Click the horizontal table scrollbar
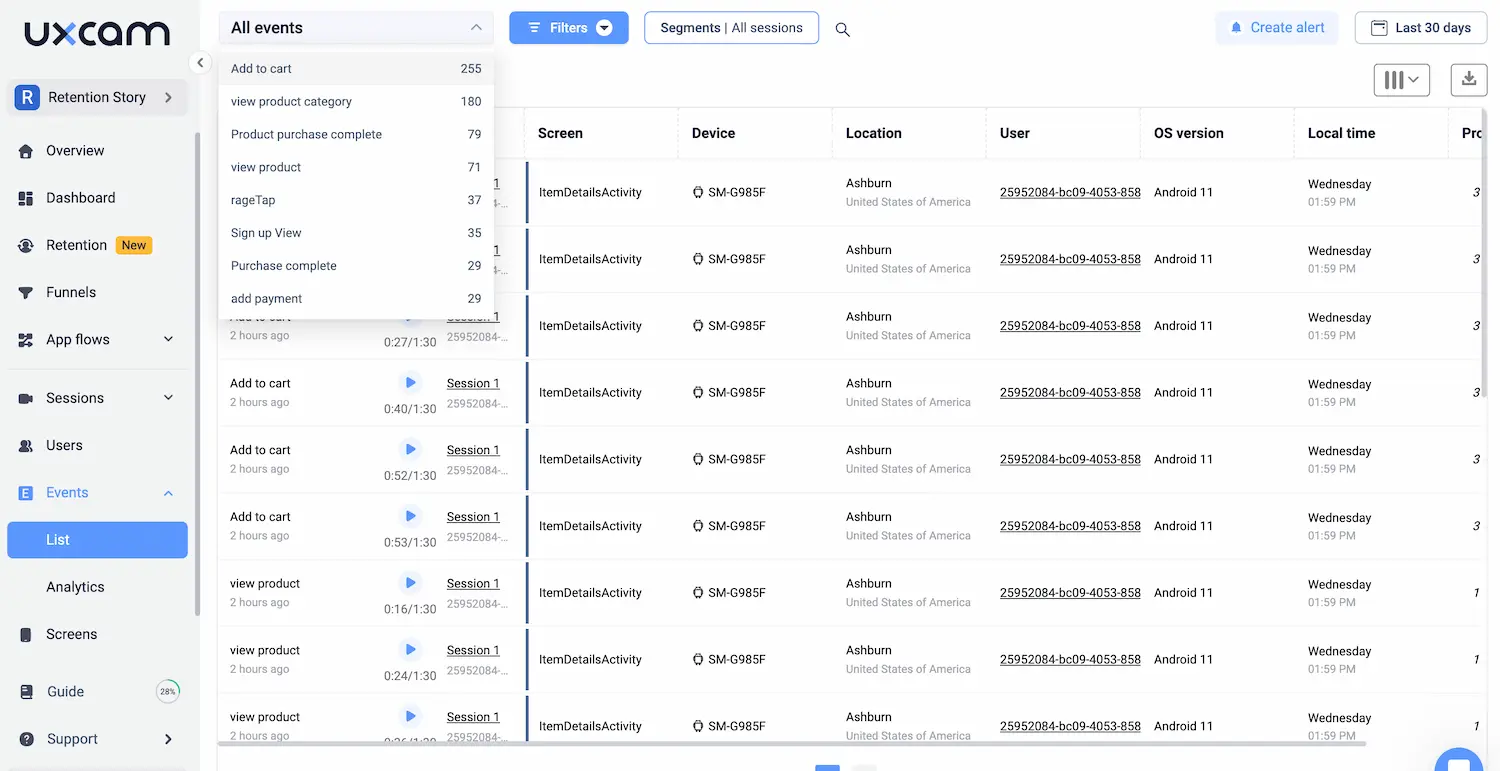Screen dimensions: 1500x771 pyautogui.click(x=792, y=744)
